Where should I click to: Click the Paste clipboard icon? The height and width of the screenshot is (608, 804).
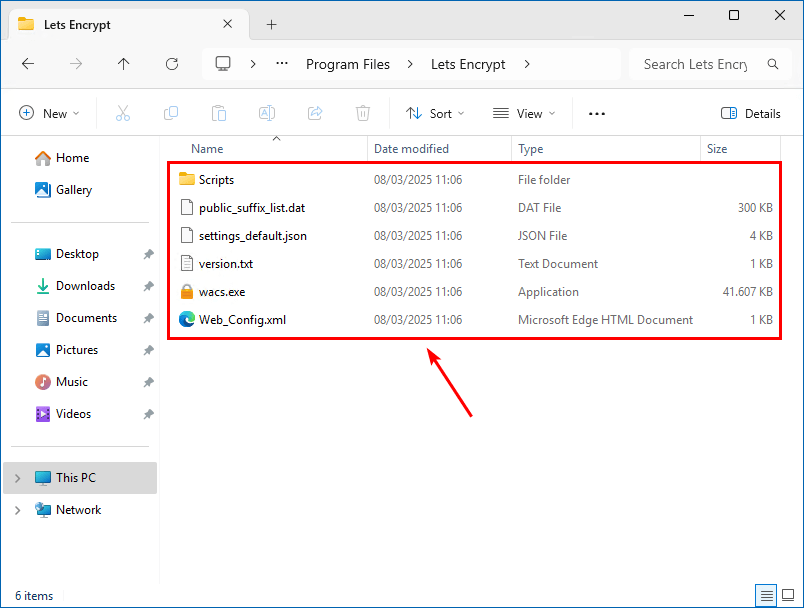coord(219,113)
